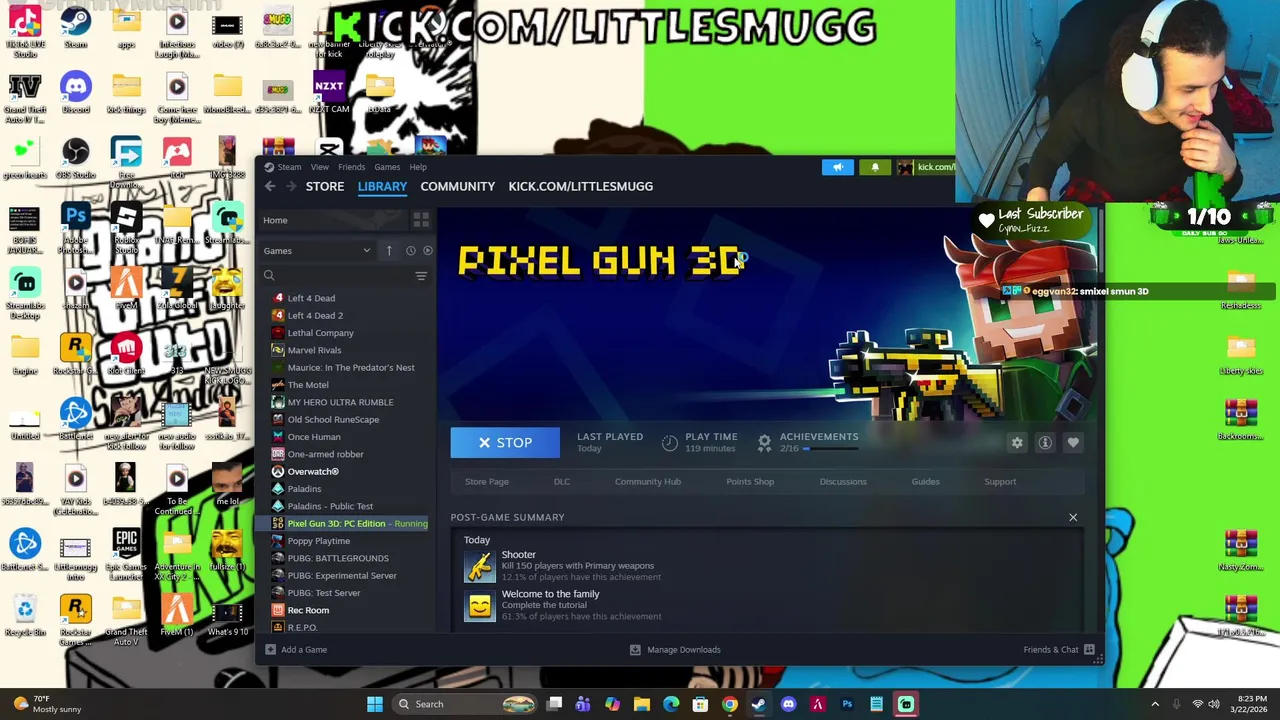The width and height of the screenshot is (1280, 720).
Task: Open the Community Hub link
Action: tap(648, 482)
